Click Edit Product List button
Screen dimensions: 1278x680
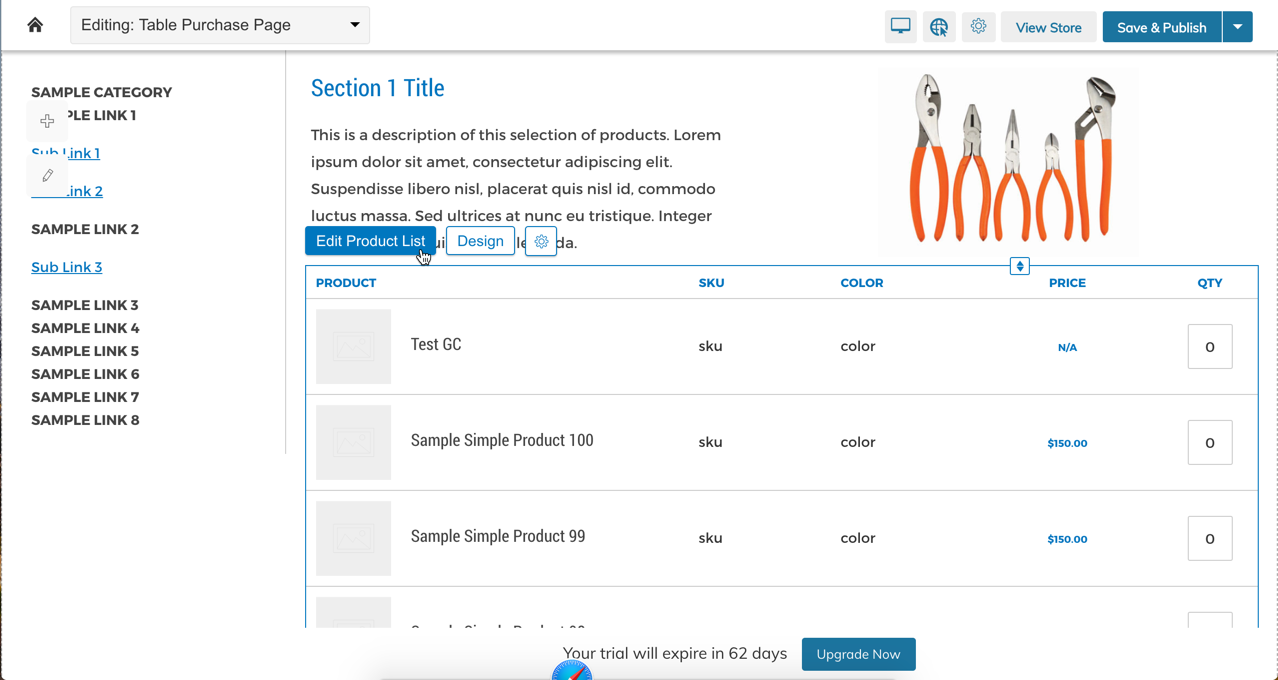(x=370, y=241)
